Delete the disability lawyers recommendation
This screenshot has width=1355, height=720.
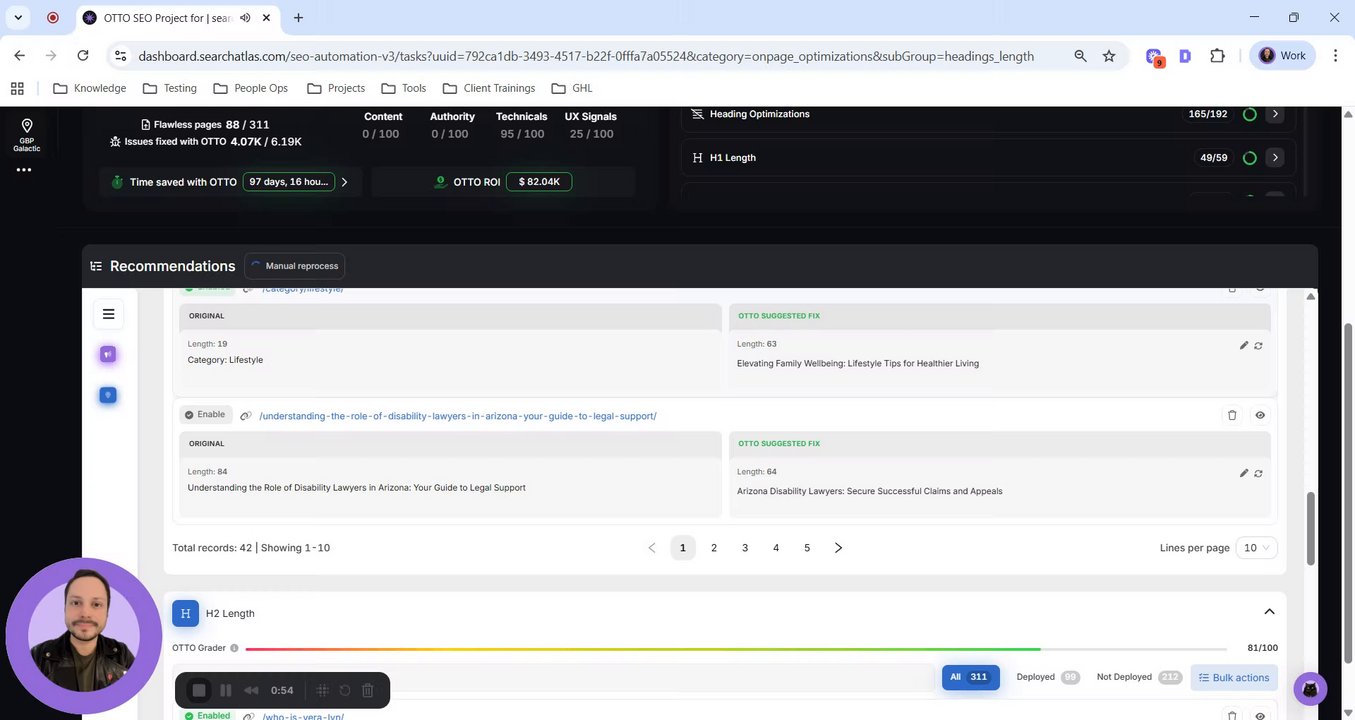tap(1232, 415)
